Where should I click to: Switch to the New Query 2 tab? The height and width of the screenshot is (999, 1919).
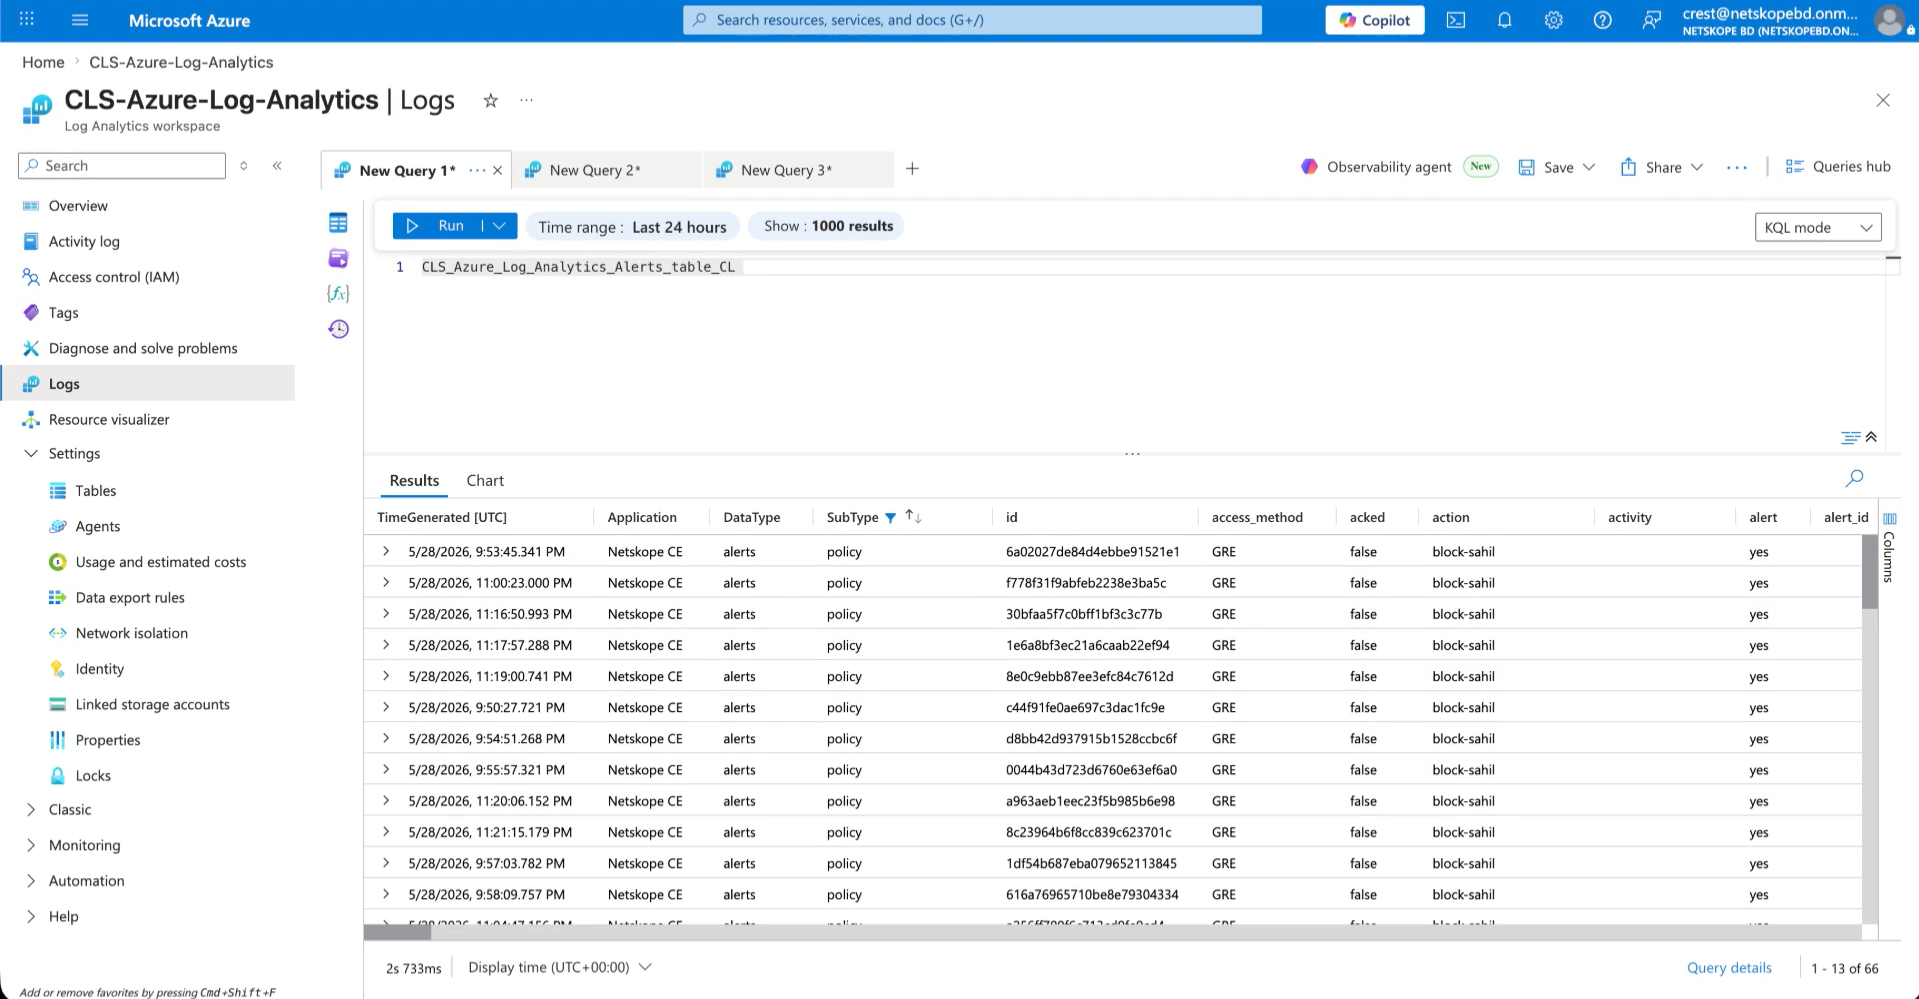pyautogui.click(x=606, y=170)
